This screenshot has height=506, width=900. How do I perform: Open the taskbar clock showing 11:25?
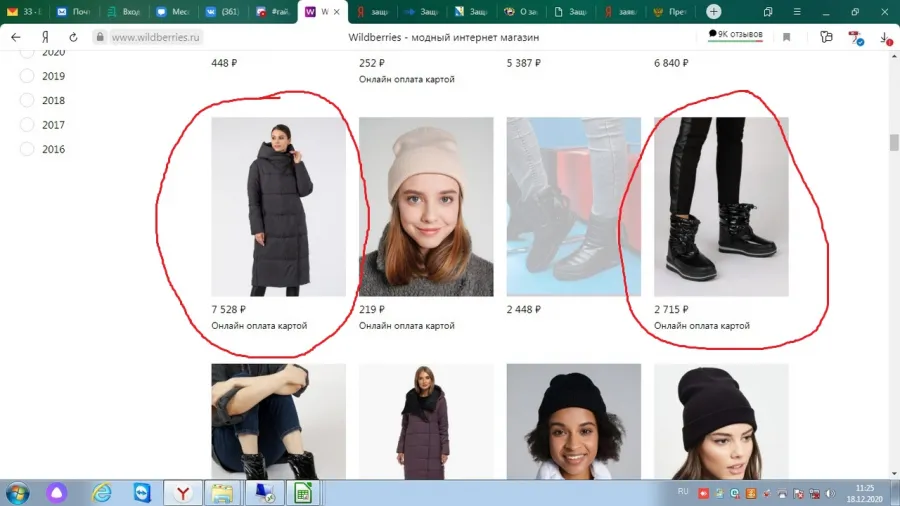point(864,493)
